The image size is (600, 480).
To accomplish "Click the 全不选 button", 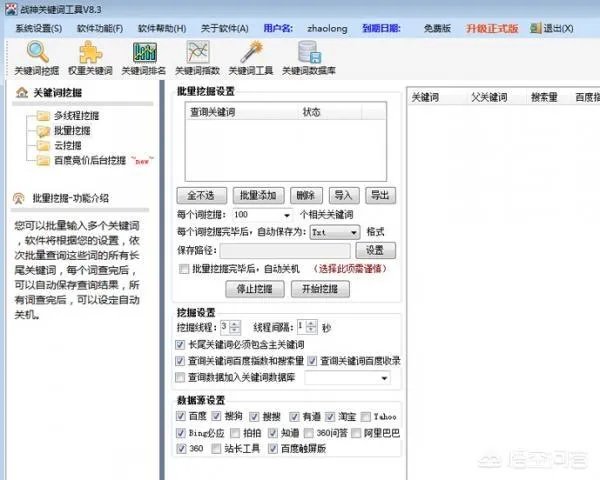I will point(202,196).
